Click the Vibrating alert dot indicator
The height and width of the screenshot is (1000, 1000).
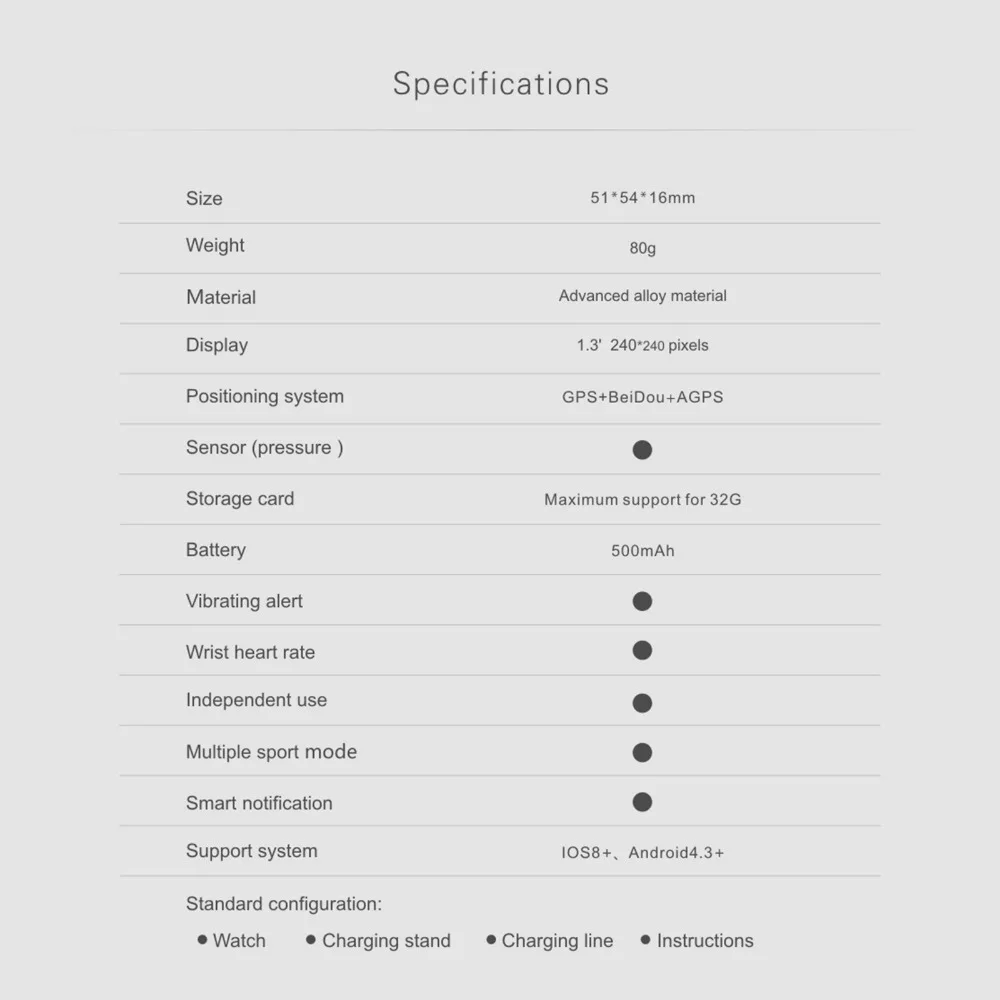642,601
